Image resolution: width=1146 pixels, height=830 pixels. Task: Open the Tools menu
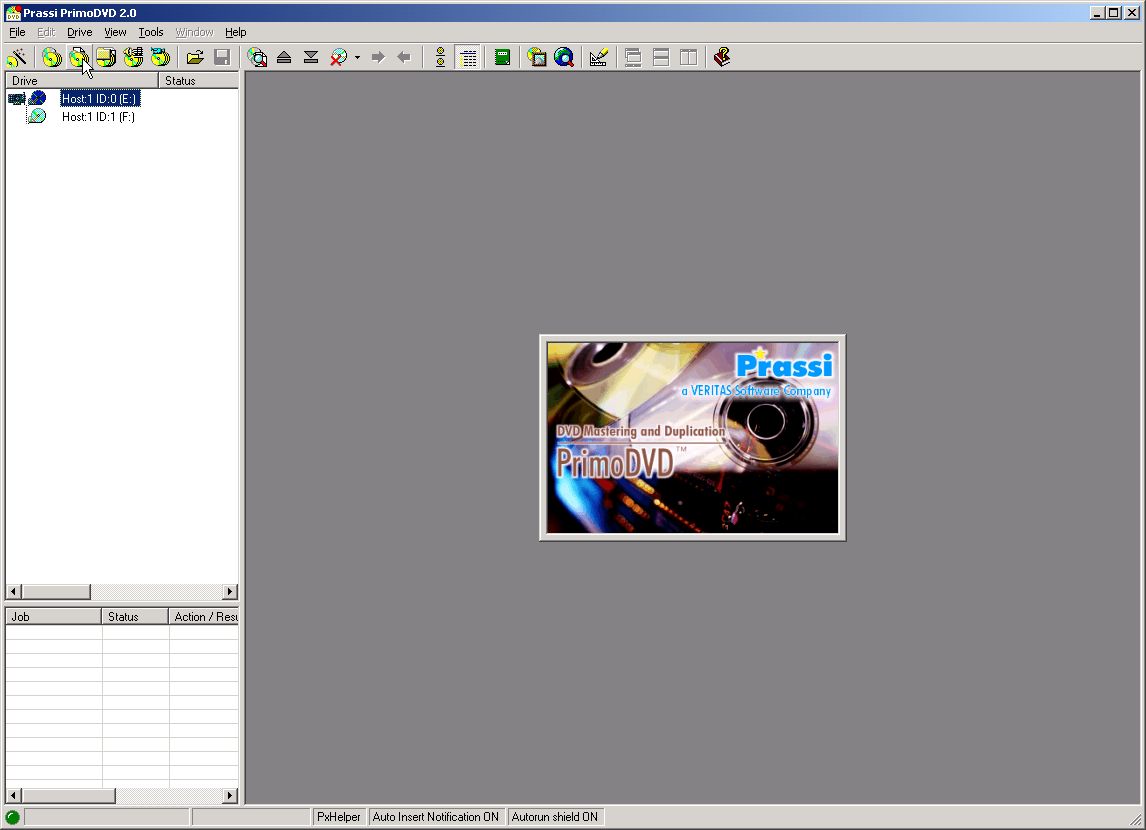point(151,32)
